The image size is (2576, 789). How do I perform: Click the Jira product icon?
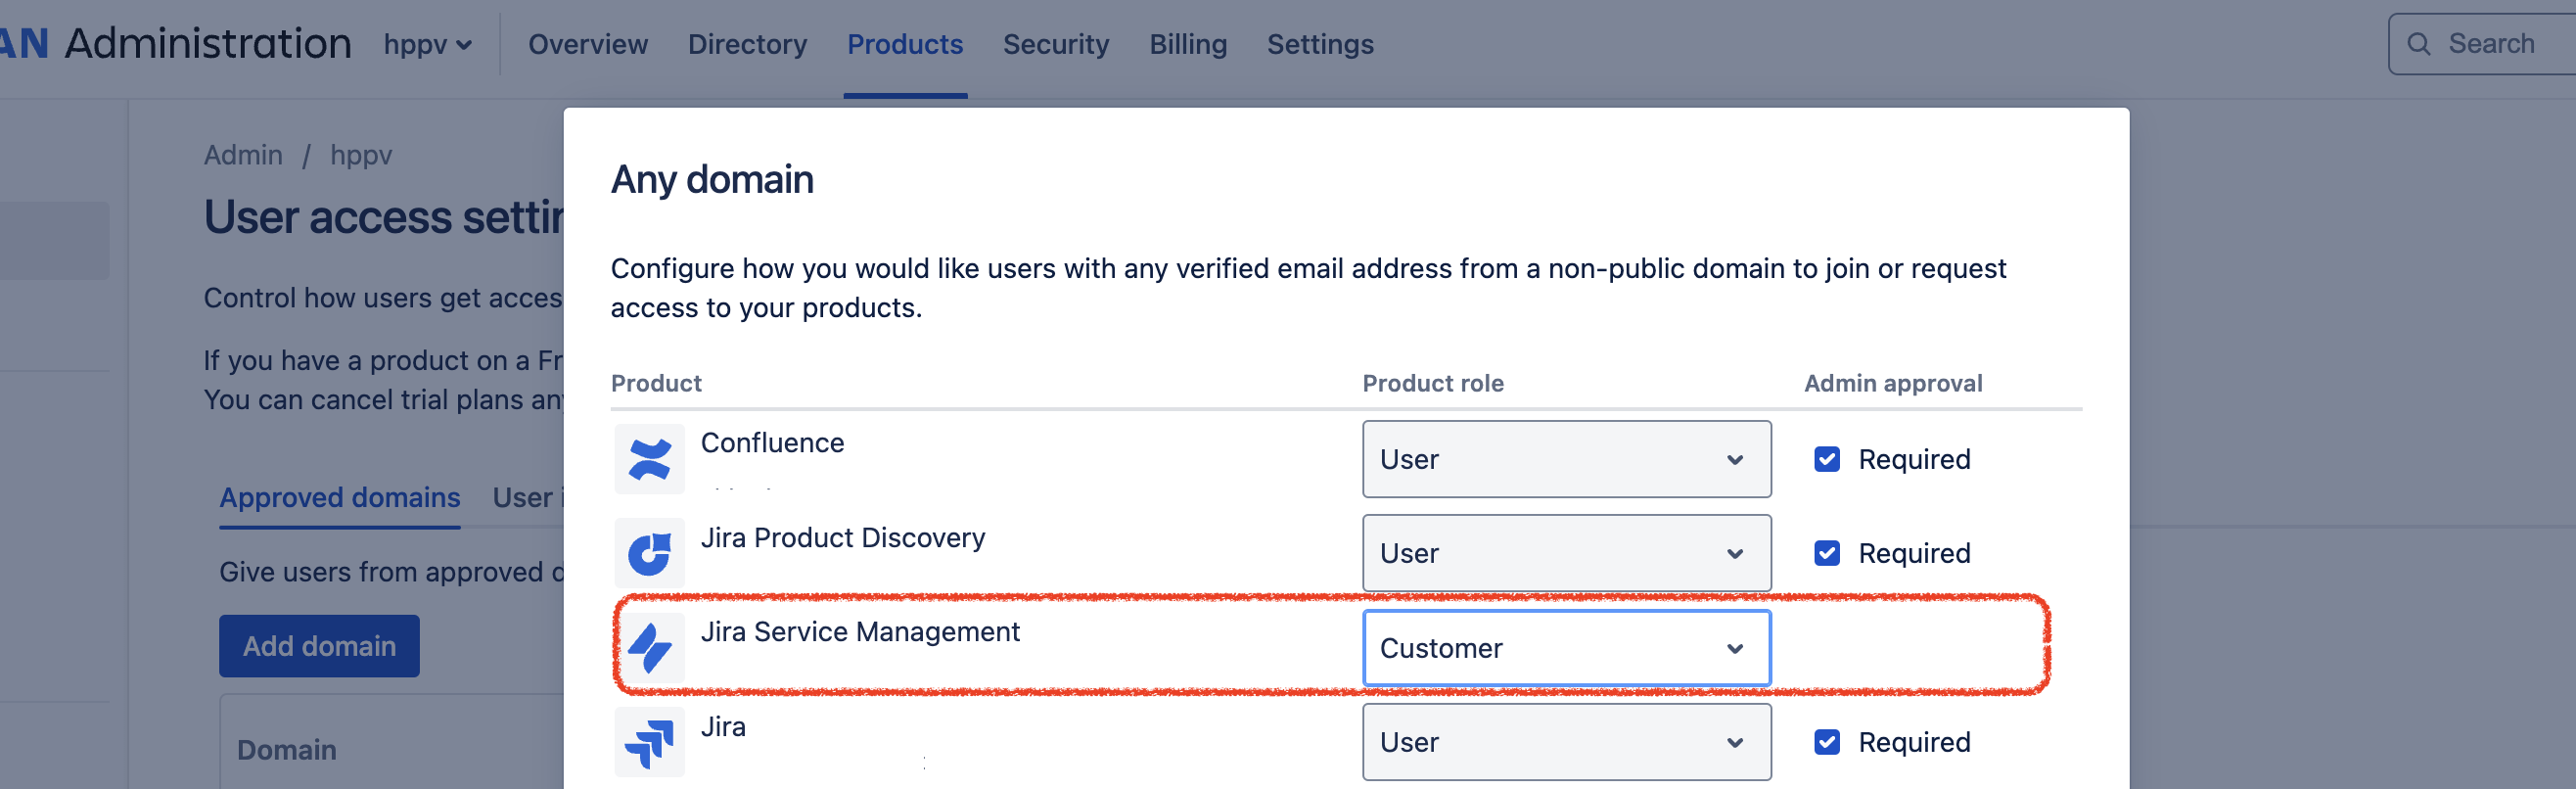pos(649,742)
